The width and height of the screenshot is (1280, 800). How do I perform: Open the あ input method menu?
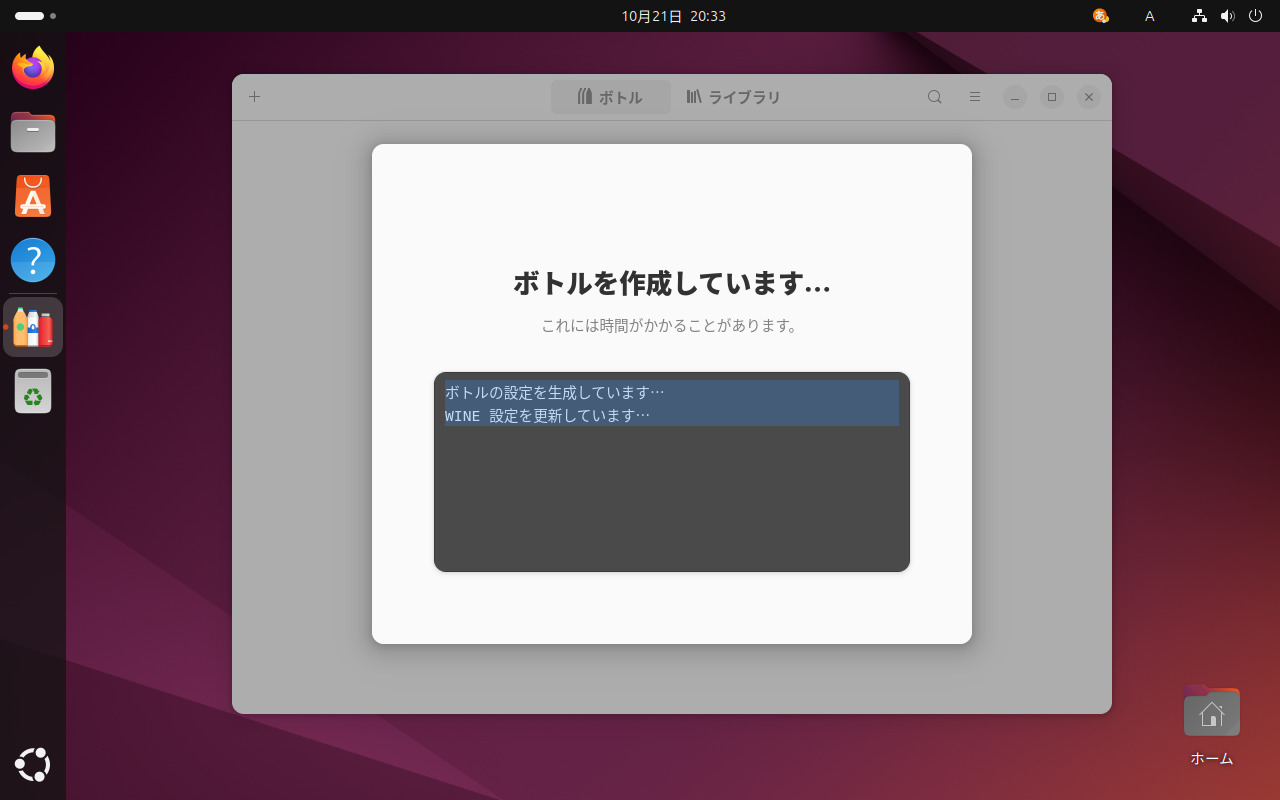1100,16
